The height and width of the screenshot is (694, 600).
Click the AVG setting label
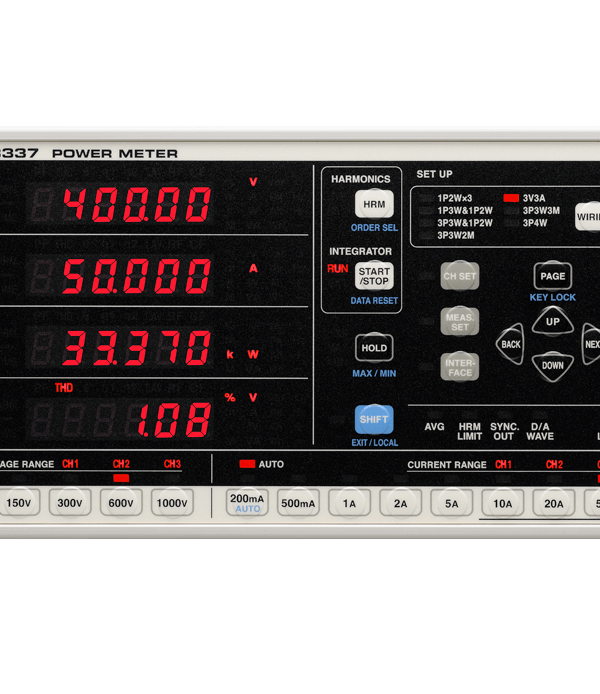click(x=434, y=427)
